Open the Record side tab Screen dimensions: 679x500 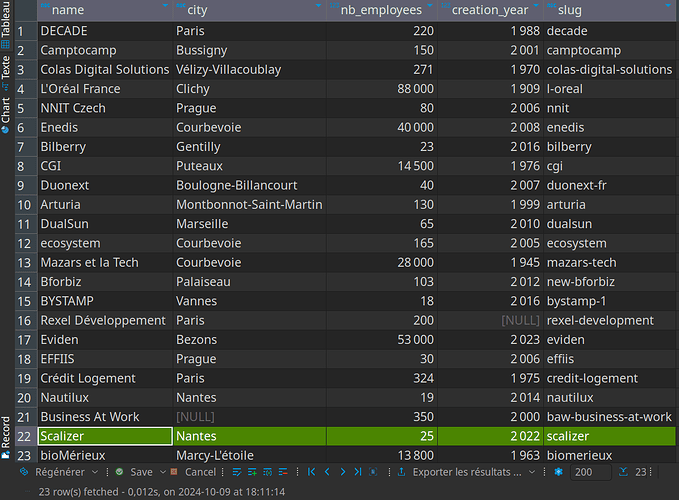click(x=6, y=437)
